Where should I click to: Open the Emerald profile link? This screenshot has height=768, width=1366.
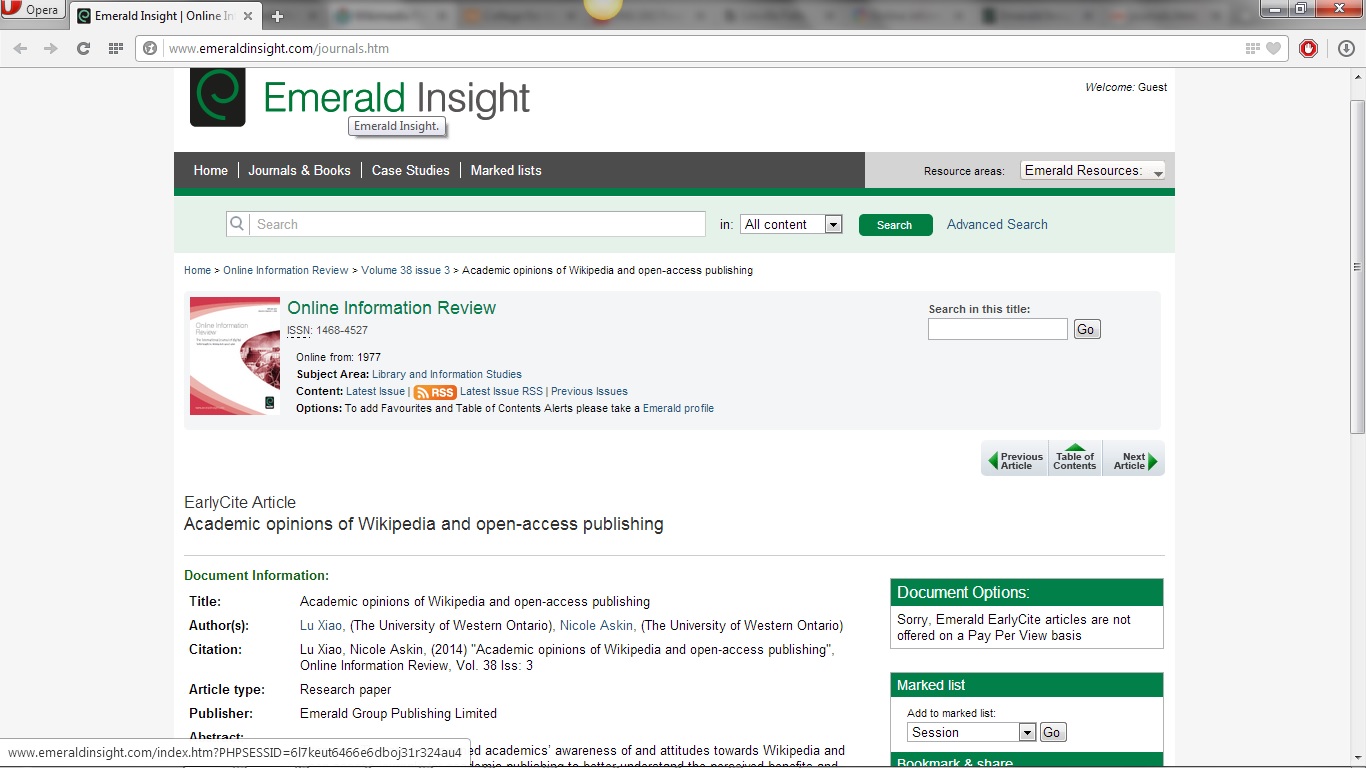click(678, 408)
